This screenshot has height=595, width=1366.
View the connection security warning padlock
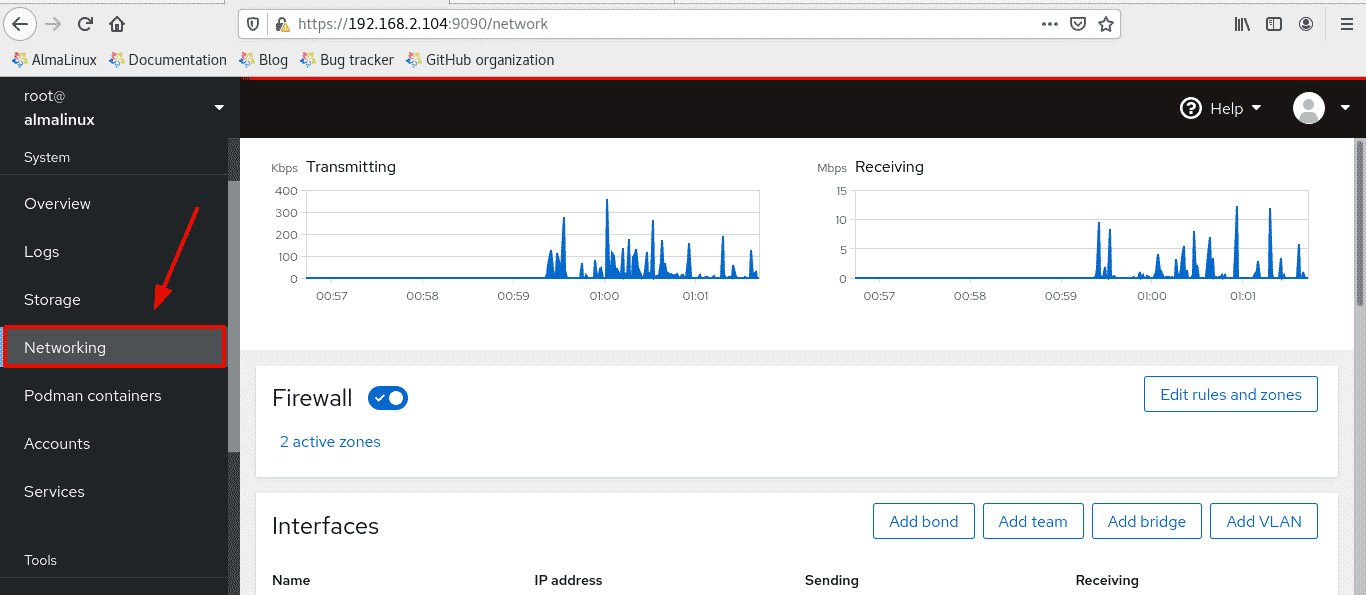click(x=281, y=24)
